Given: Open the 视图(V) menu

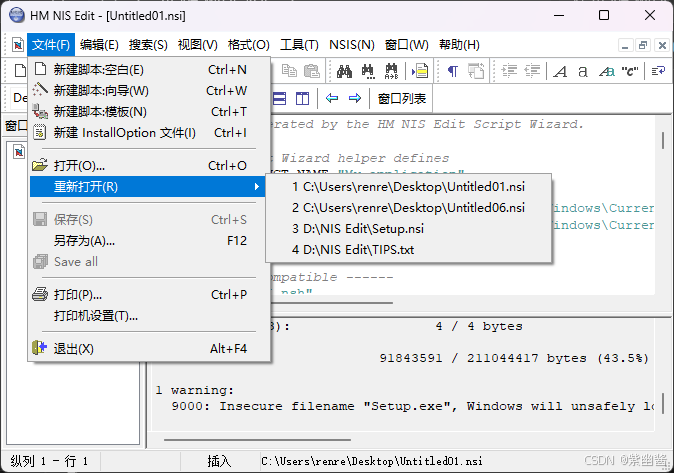Looking at the screenshot, I should [x=198, y=45].
